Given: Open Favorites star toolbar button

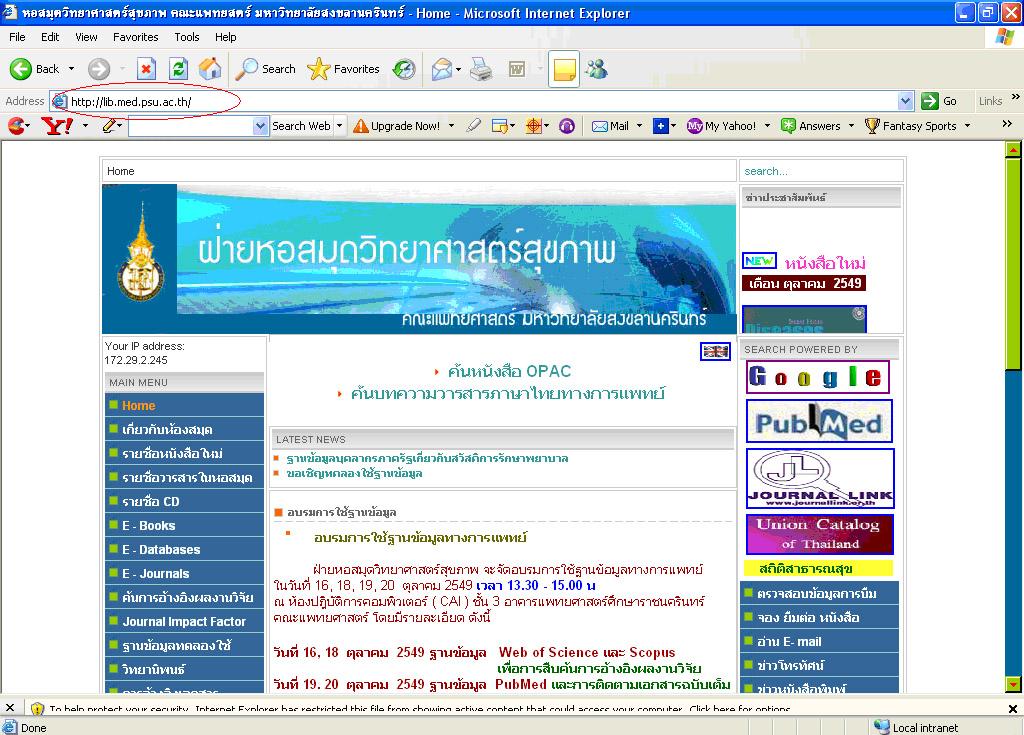Looking at the screenshot, I should 343,69.
